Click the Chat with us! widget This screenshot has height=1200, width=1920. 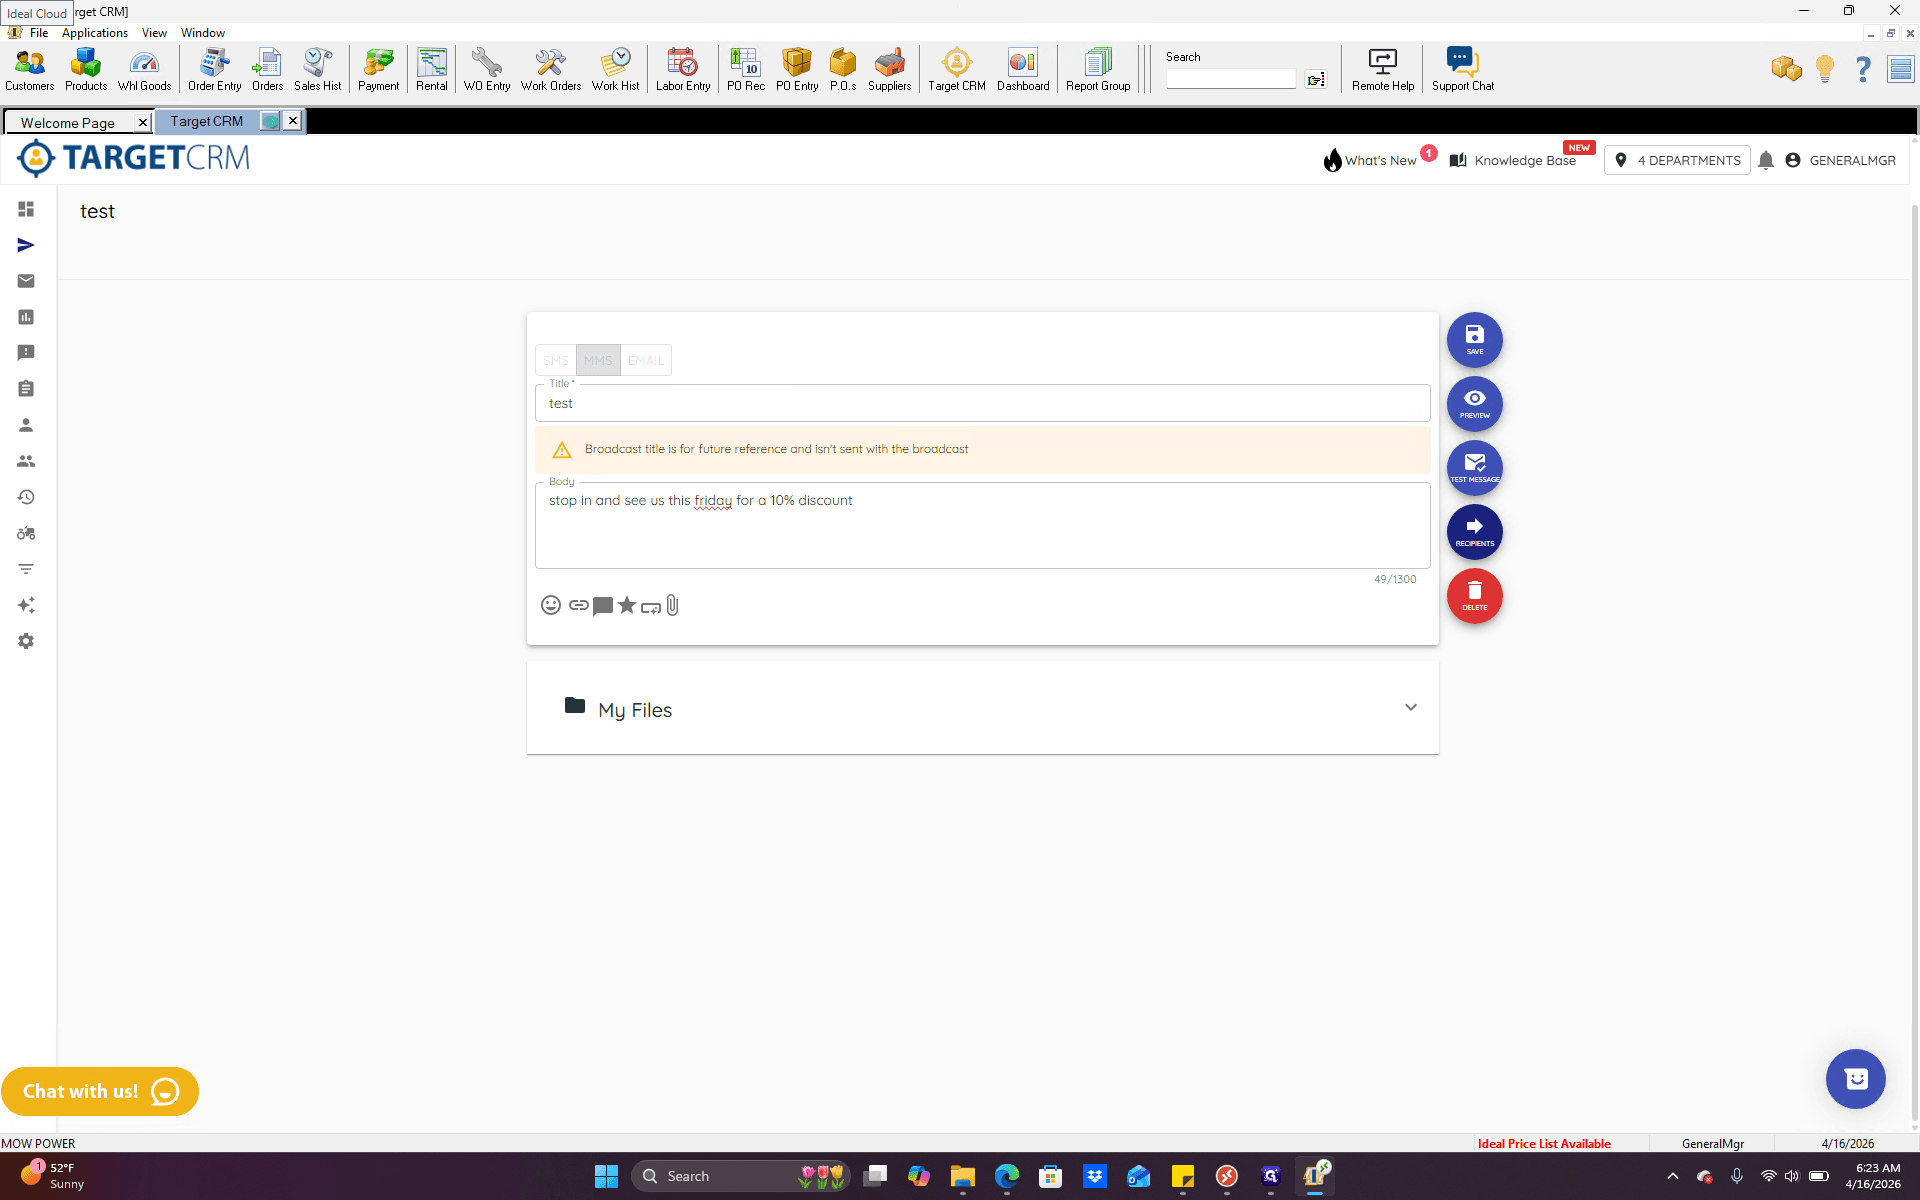(x=100, y=1091)
